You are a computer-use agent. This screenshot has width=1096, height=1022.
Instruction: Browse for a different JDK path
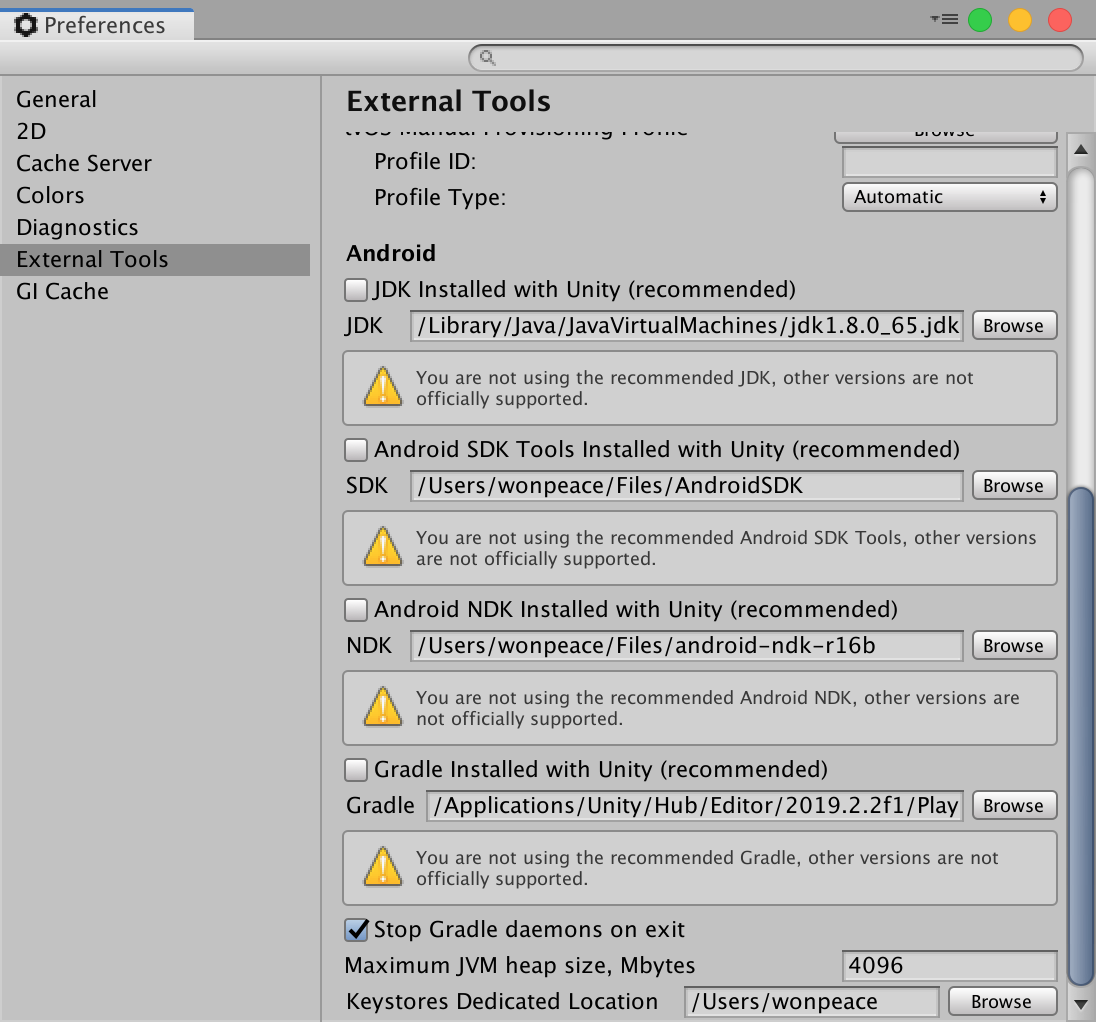point(1014,325)
